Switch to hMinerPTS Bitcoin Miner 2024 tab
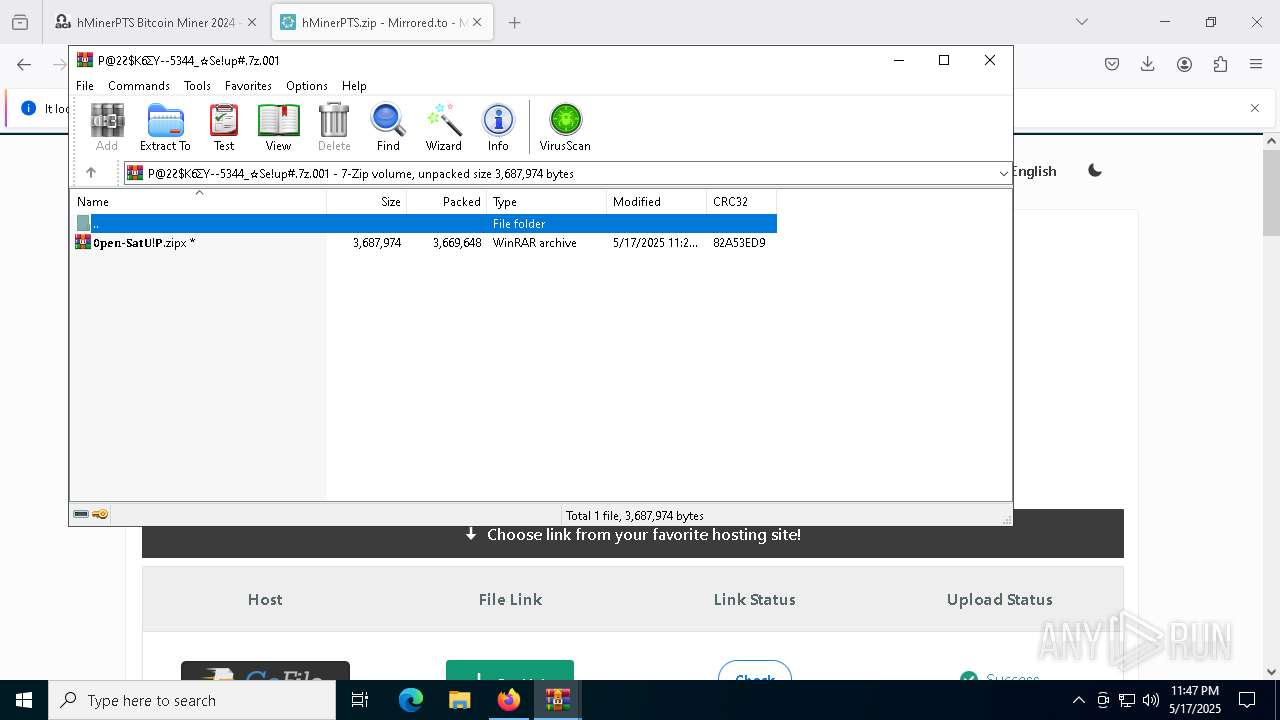Image resolution: width=1280 pixels, height=720 pixels. (148, 22)
